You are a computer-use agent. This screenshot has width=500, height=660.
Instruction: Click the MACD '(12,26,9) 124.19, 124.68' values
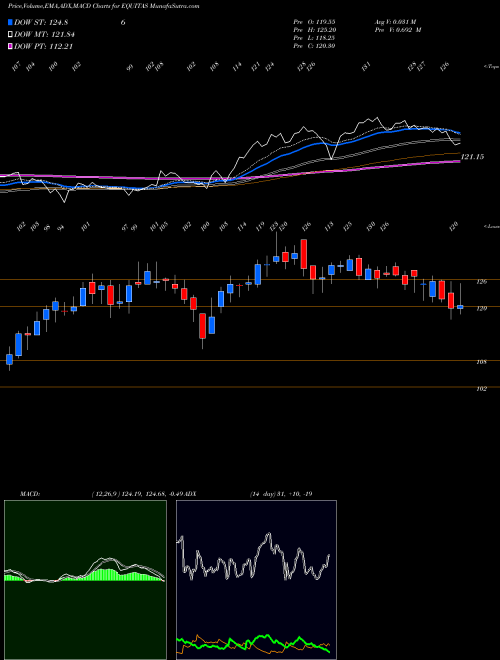[x=128, y=494]
